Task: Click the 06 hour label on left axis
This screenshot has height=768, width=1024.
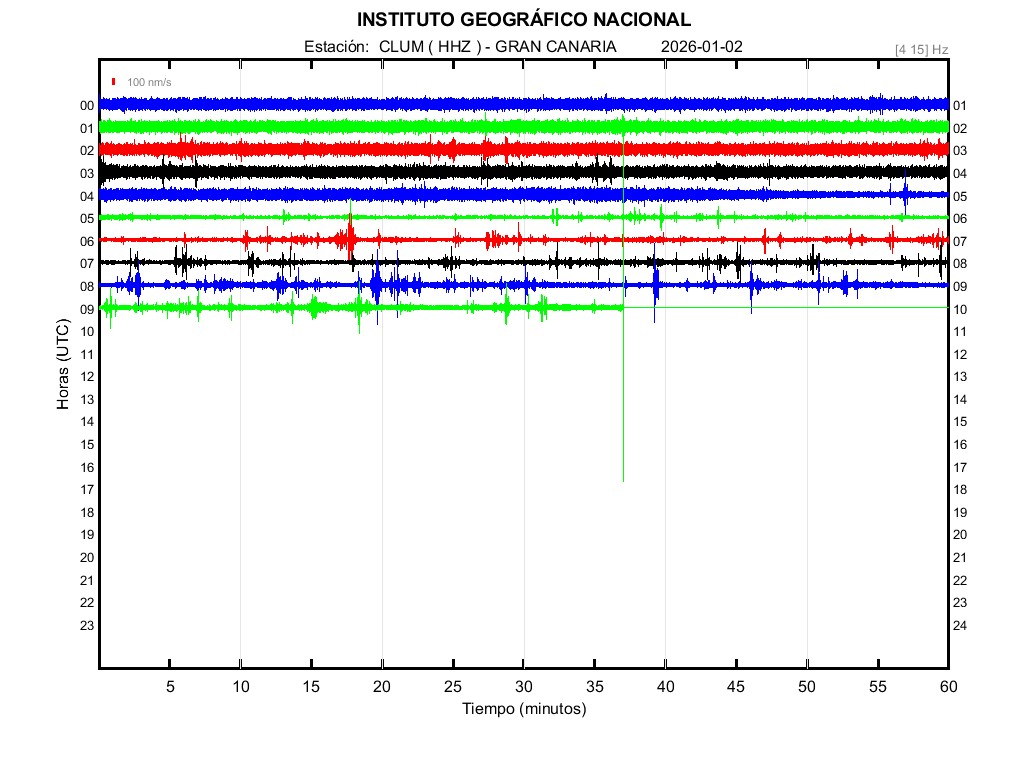Action: (x=87, y=241)
